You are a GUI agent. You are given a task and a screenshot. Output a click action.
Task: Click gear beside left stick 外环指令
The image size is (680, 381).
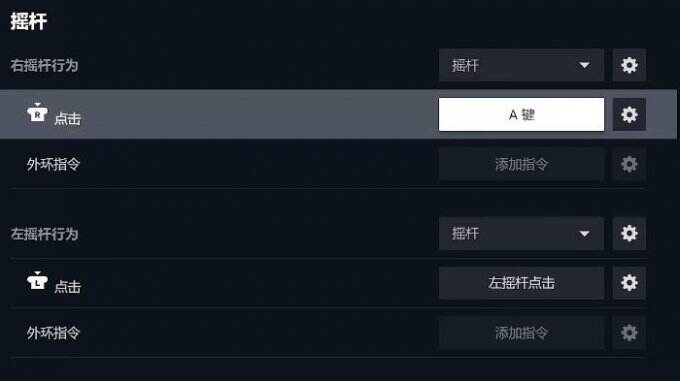pos(629,333)
